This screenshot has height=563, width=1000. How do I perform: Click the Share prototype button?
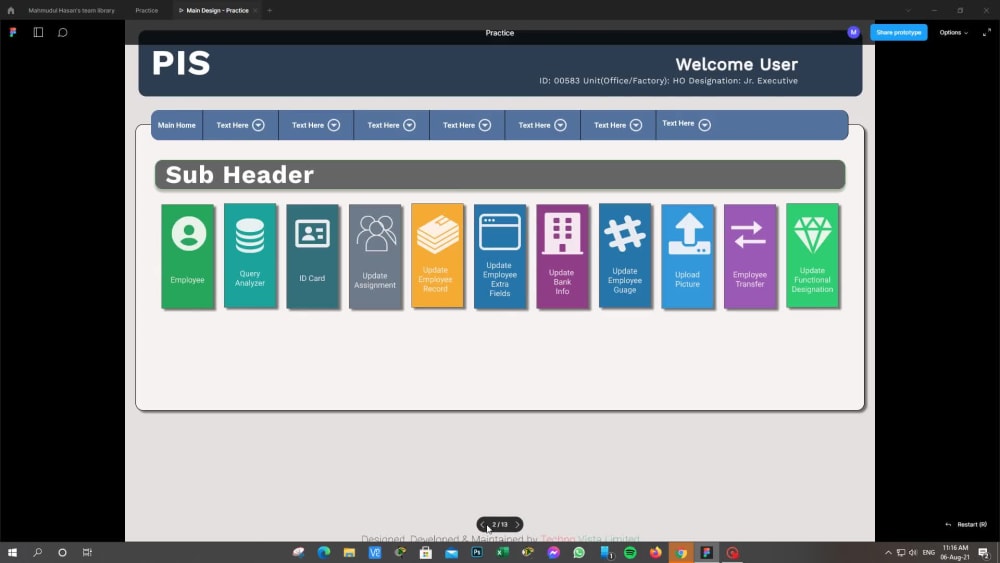tap(899, 32)
